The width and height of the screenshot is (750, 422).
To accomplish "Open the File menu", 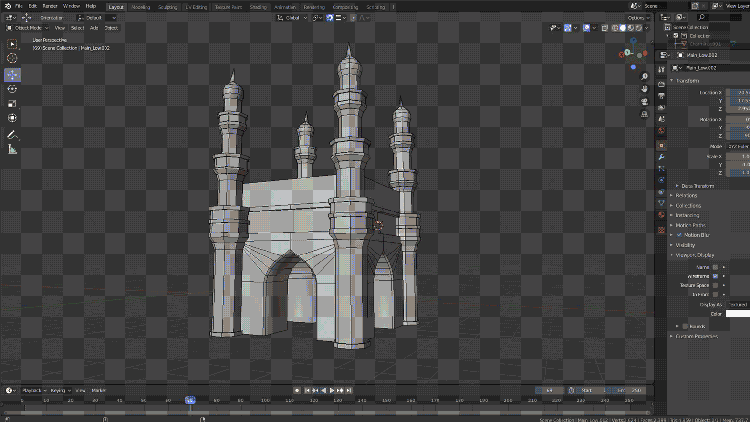I will pos(18,6).
